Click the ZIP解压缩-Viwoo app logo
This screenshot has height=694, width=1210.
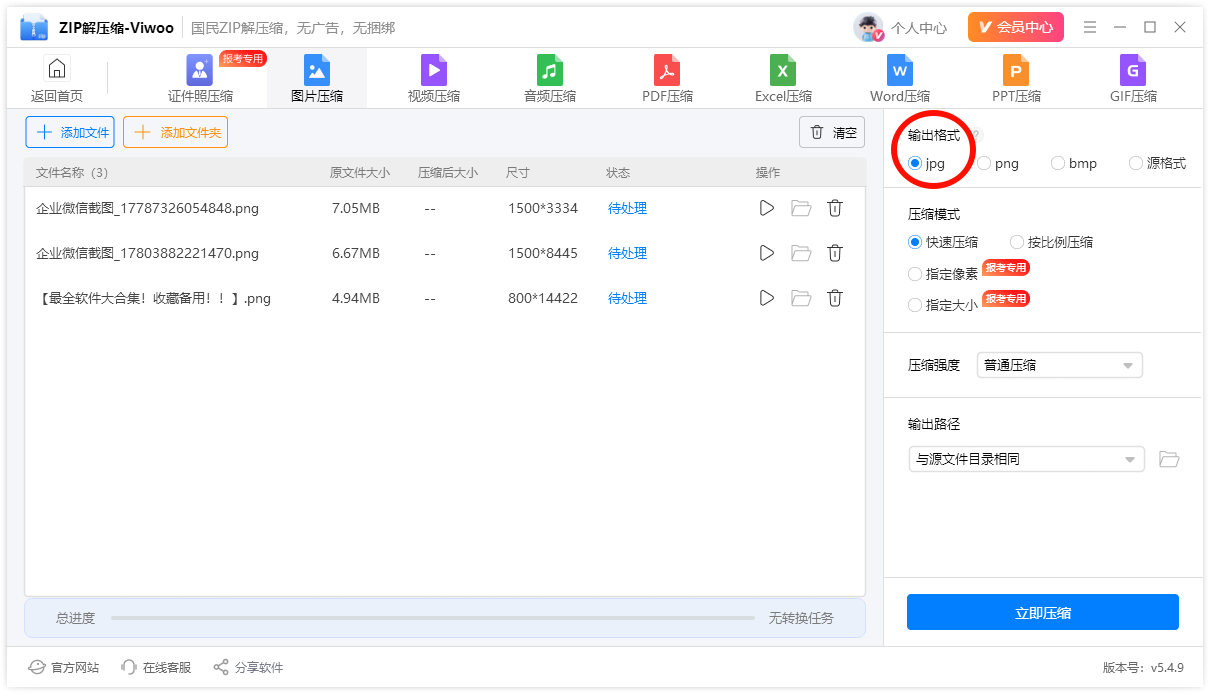click(34, 27)
